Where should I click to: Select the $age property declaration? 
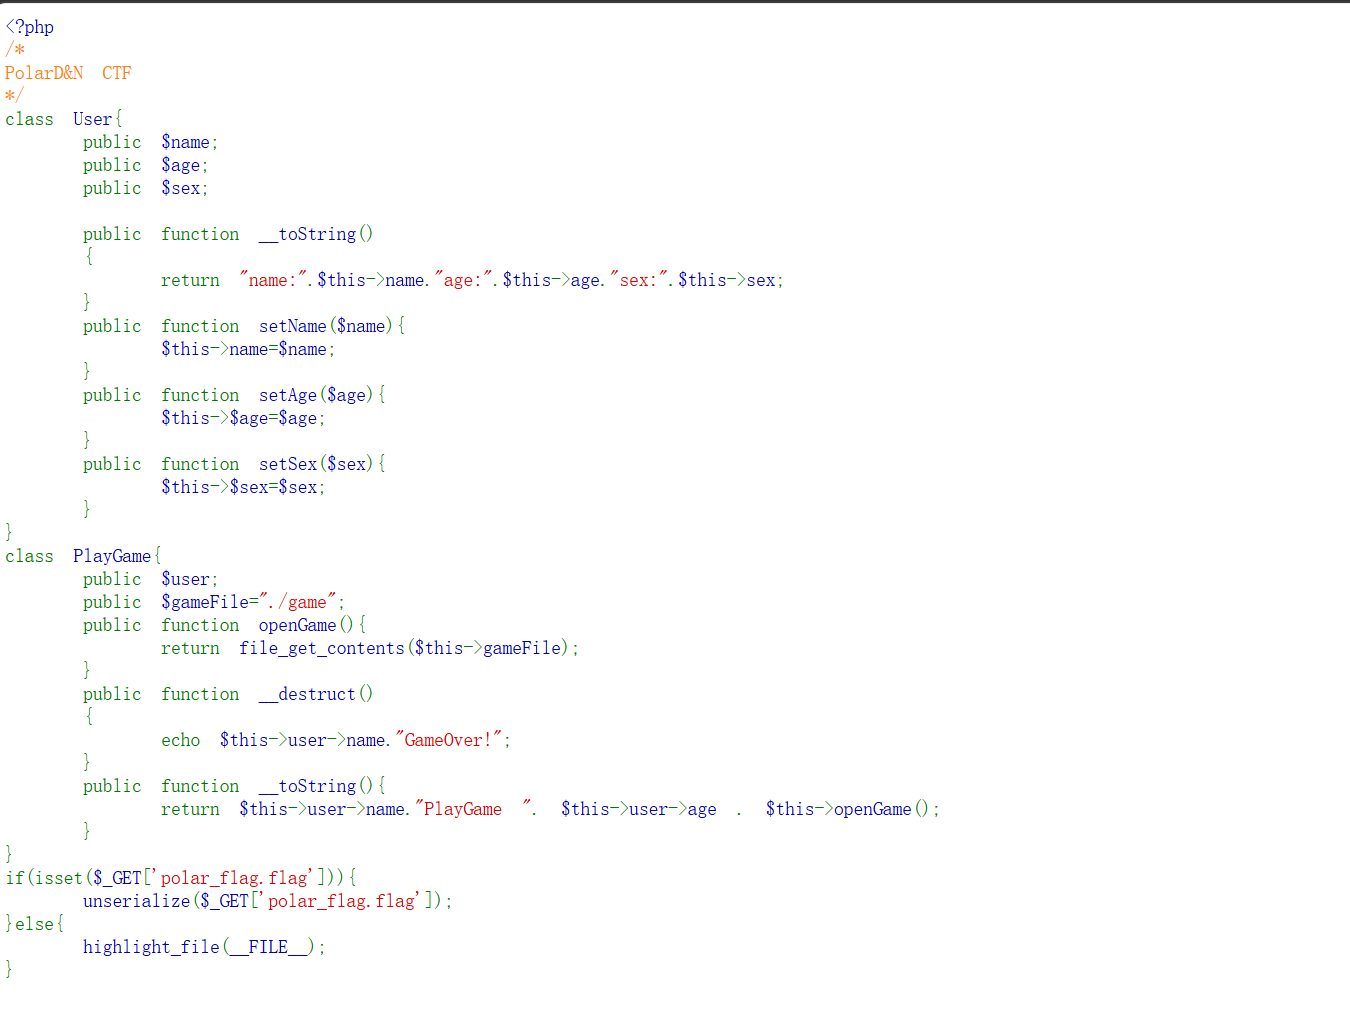tap(146, 165)
